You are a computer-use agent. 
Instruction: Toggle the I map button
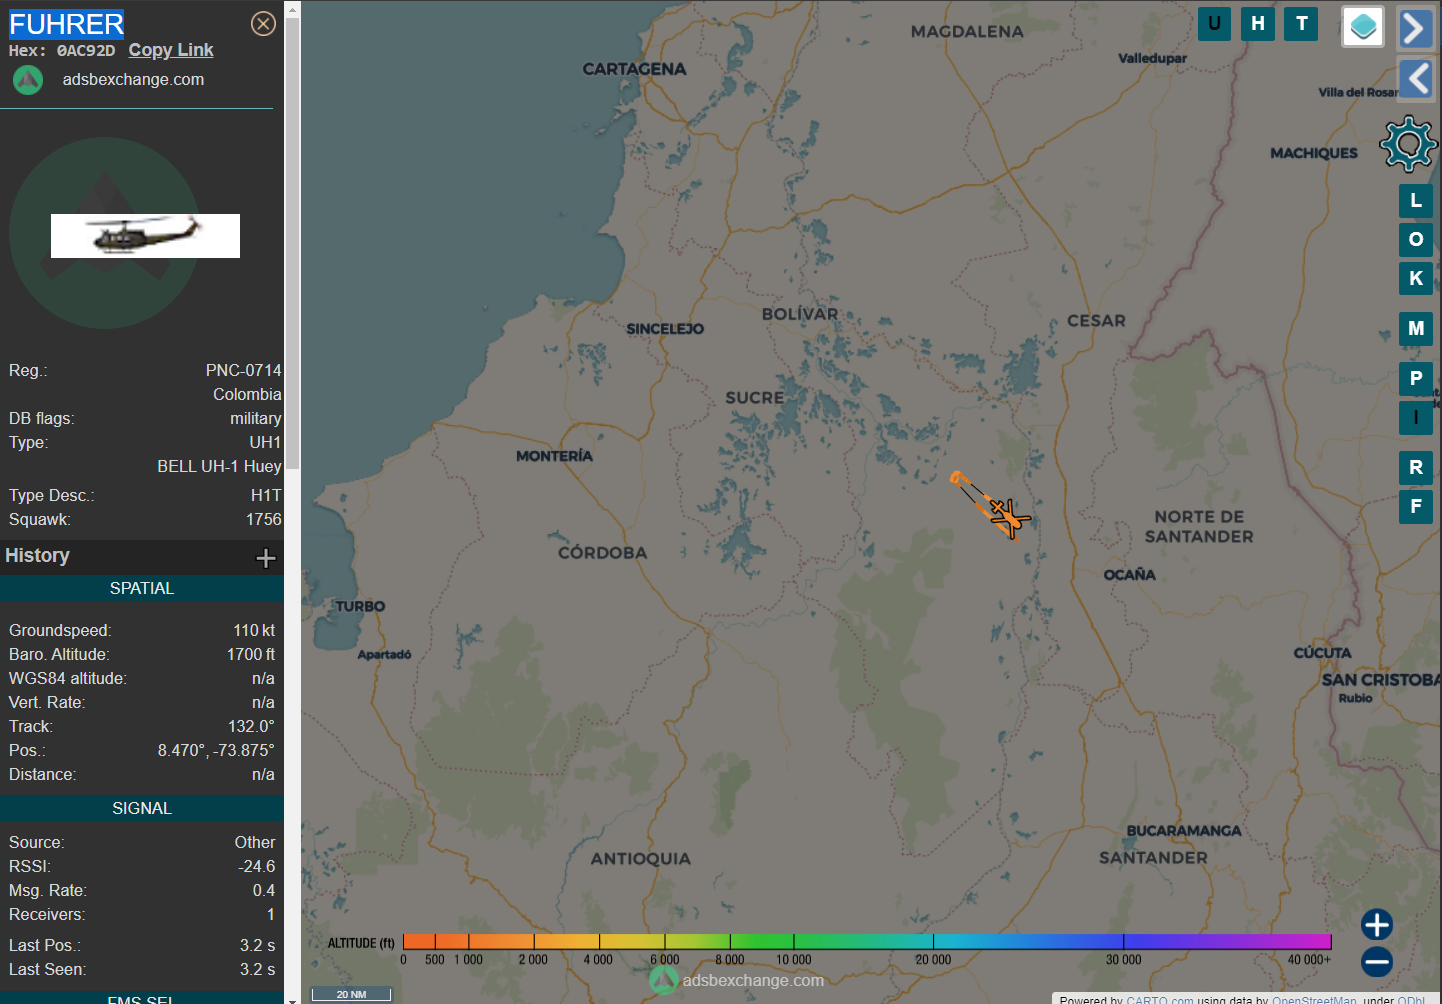click(1416, 417)
